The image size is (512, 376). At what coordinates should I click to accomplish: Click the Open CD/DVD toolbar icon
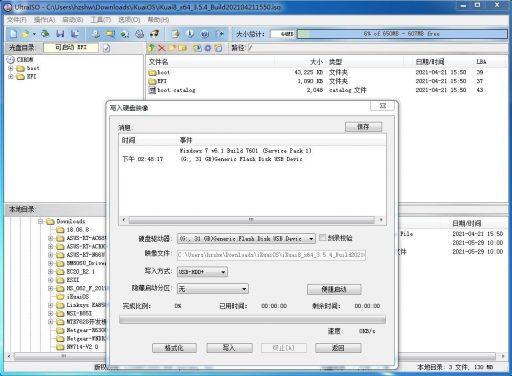[45, 34]
